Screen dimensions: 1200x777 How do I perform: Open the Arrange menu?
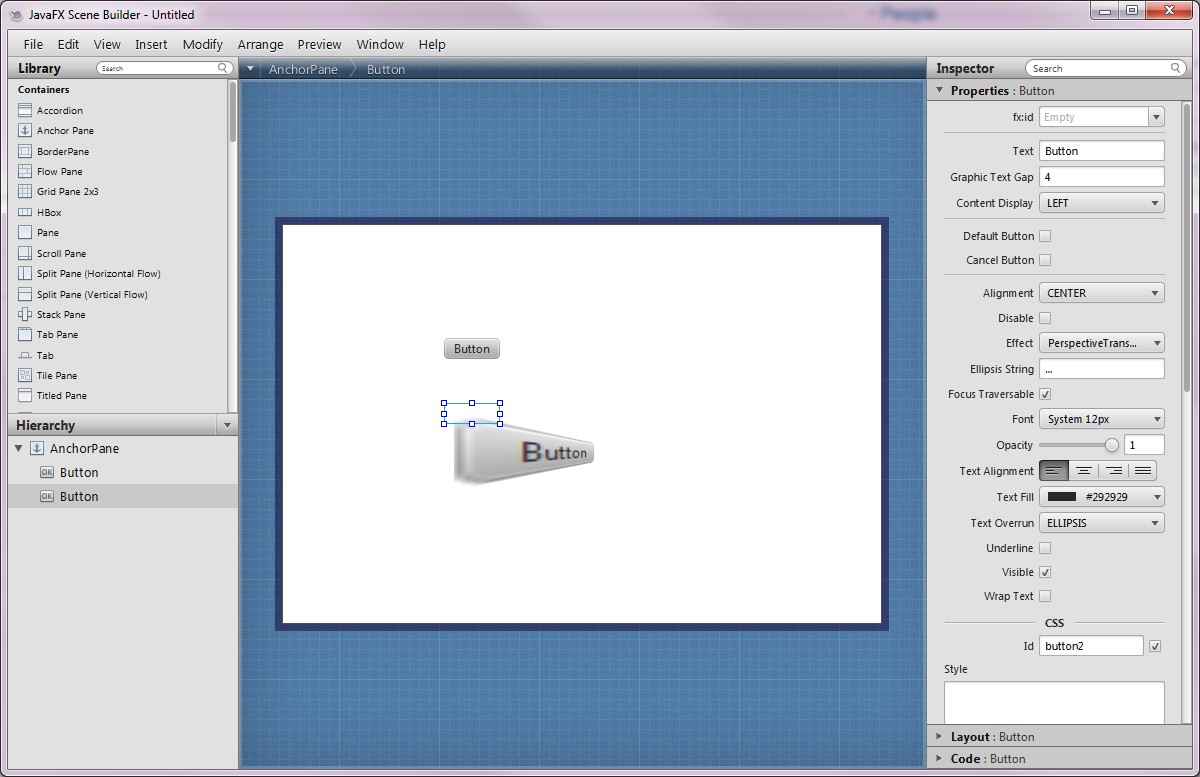260,44
